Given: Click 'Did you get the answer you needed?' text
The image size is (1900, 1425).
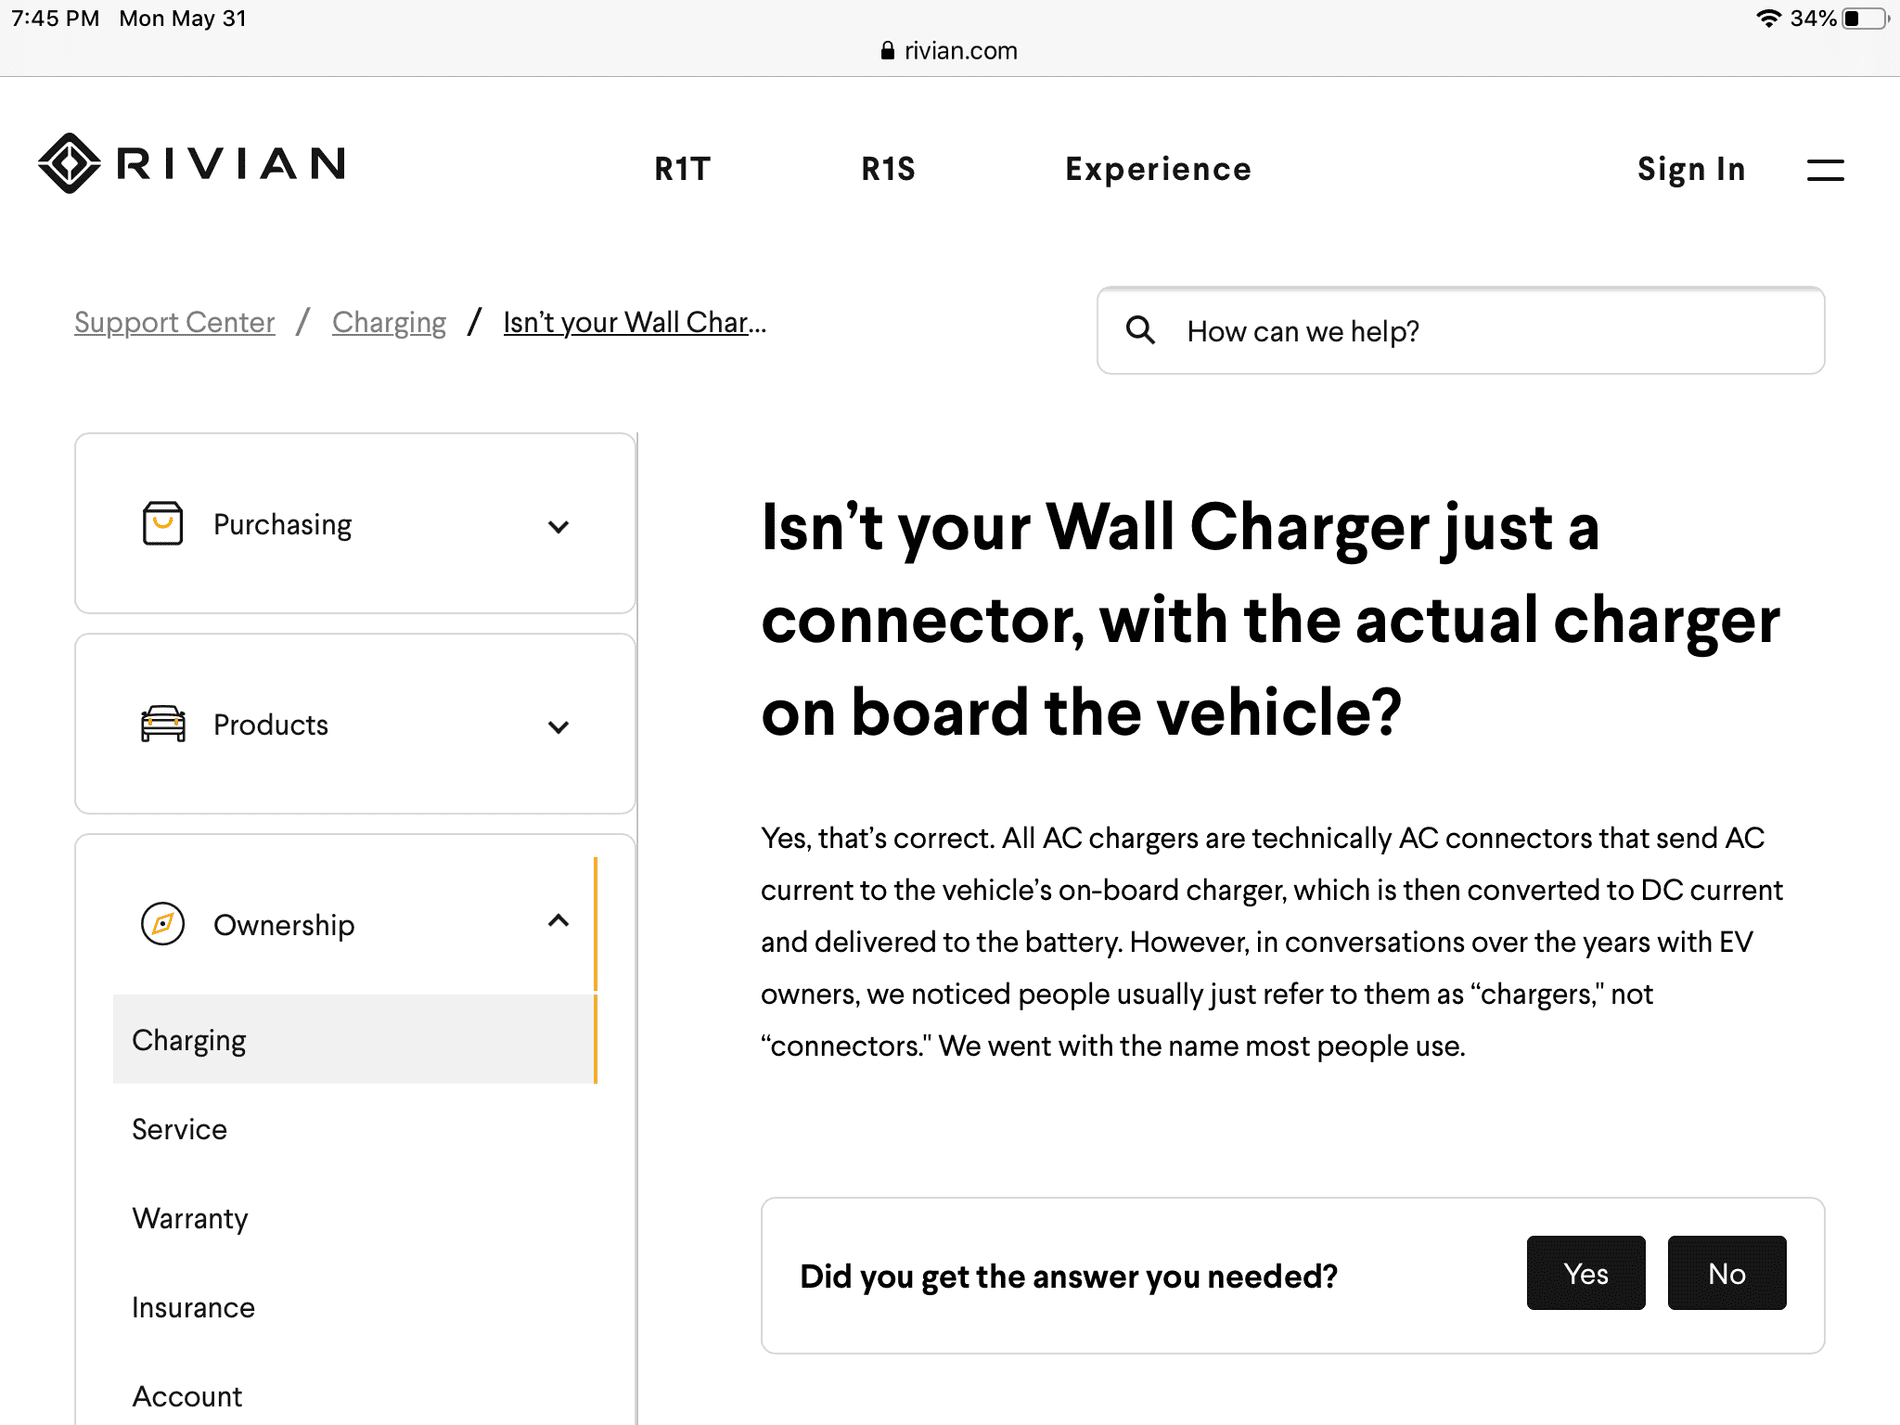Looking at the screenshot, I should tap(1069, 1276).
